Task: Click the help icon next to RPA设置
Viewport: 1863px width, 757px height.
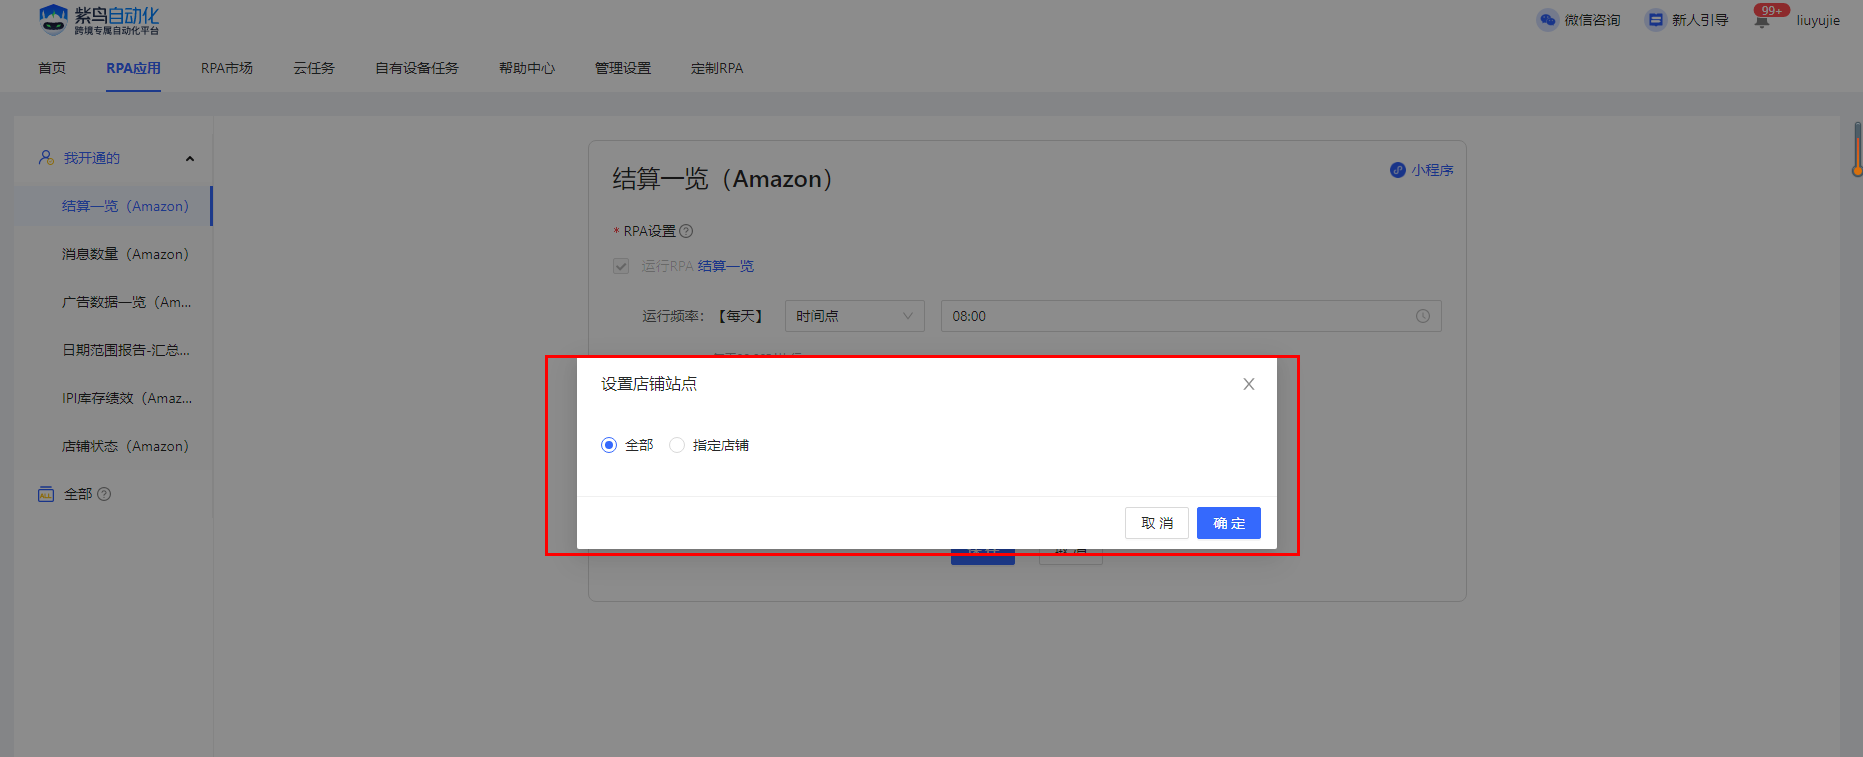Action: tap(686, 231)
